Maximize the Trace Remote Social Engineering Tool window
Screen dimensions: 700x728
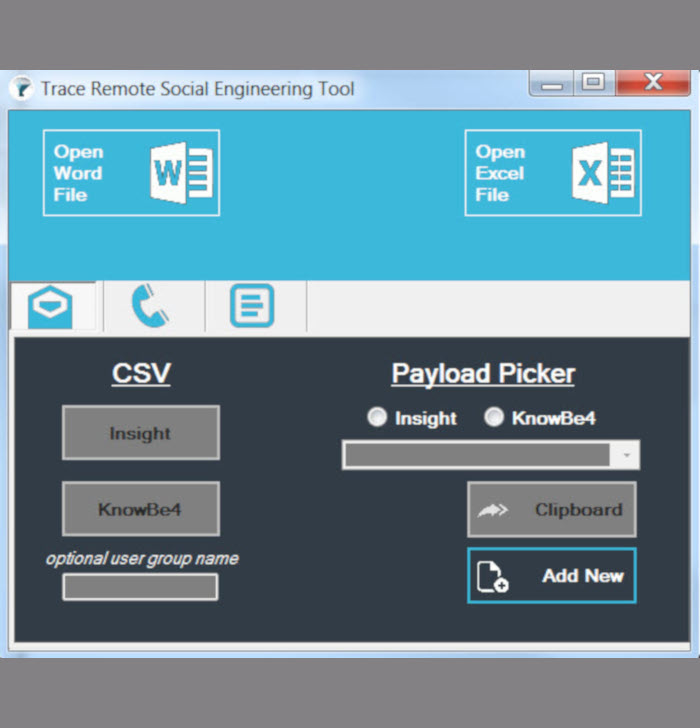(594, 84)
